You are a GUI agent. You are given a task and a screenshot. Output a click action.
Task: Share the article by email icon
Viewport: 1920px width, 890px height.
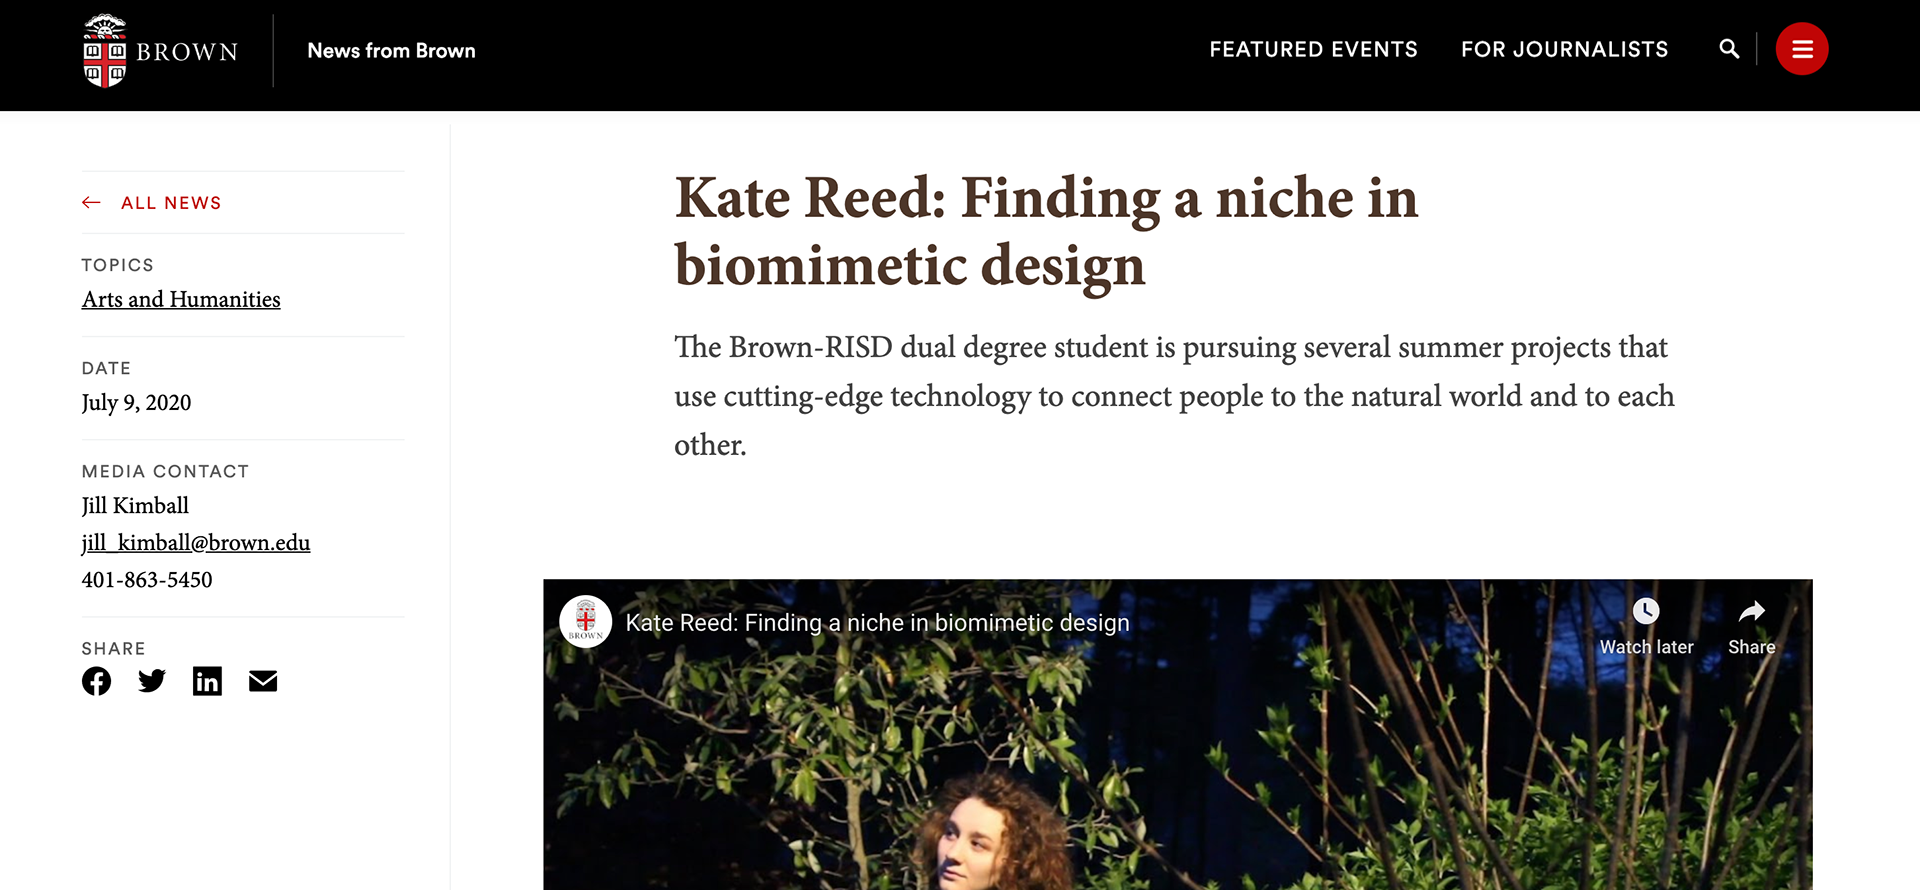pyautogui.click(x=263, y=681)
